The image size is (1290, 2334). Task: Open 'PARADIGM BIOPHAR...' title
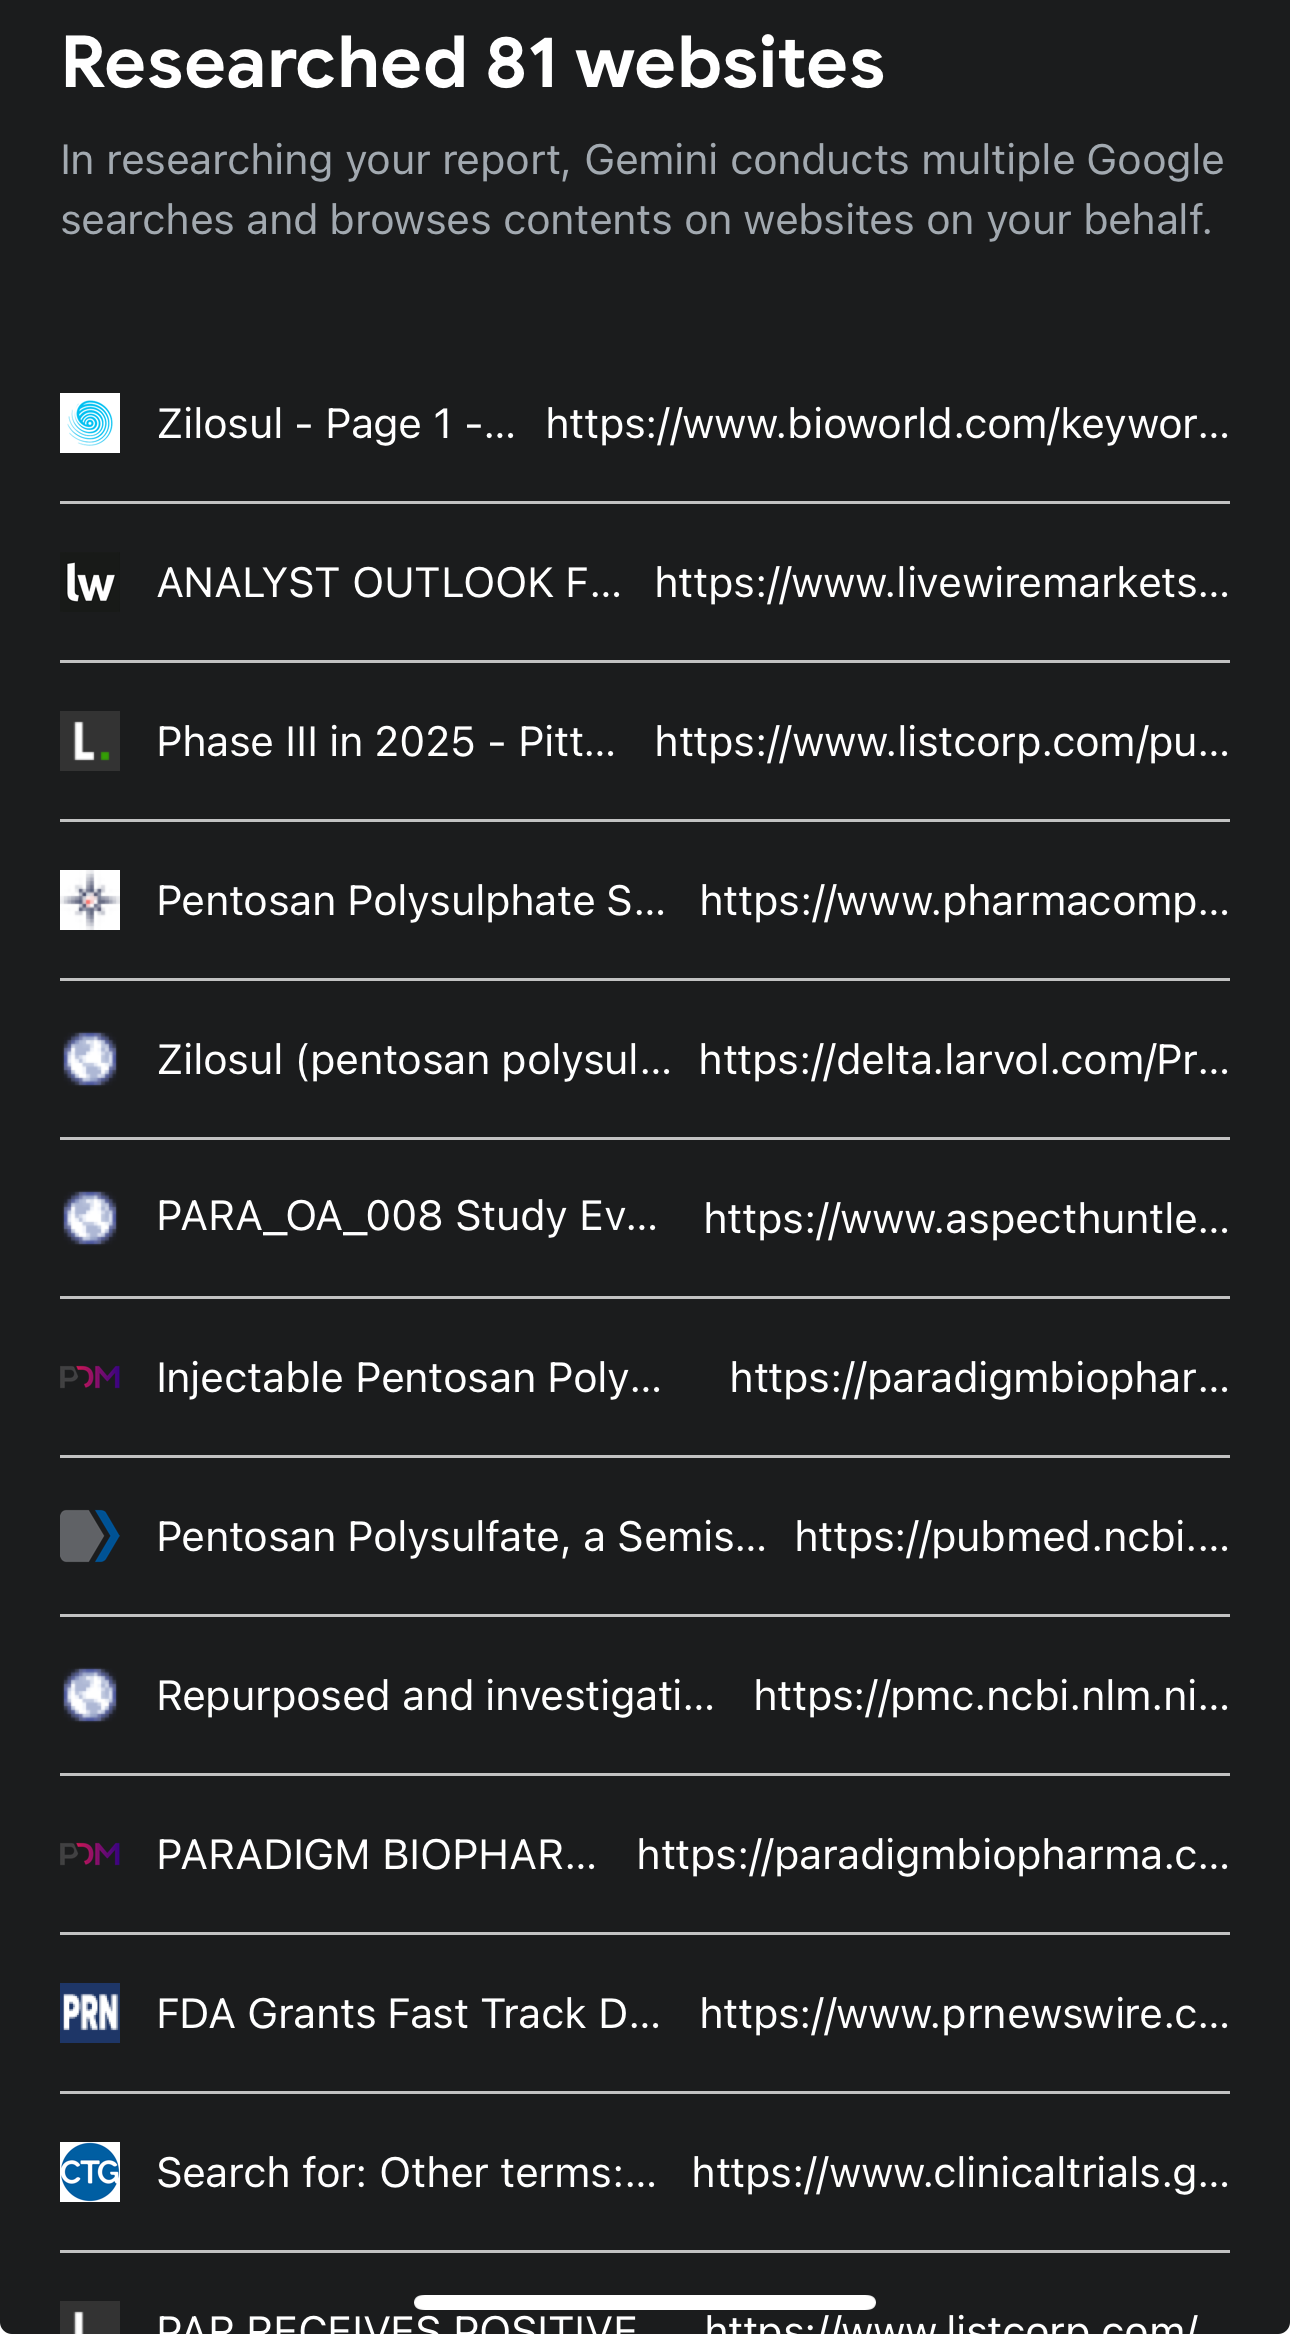pos(377,1855)
